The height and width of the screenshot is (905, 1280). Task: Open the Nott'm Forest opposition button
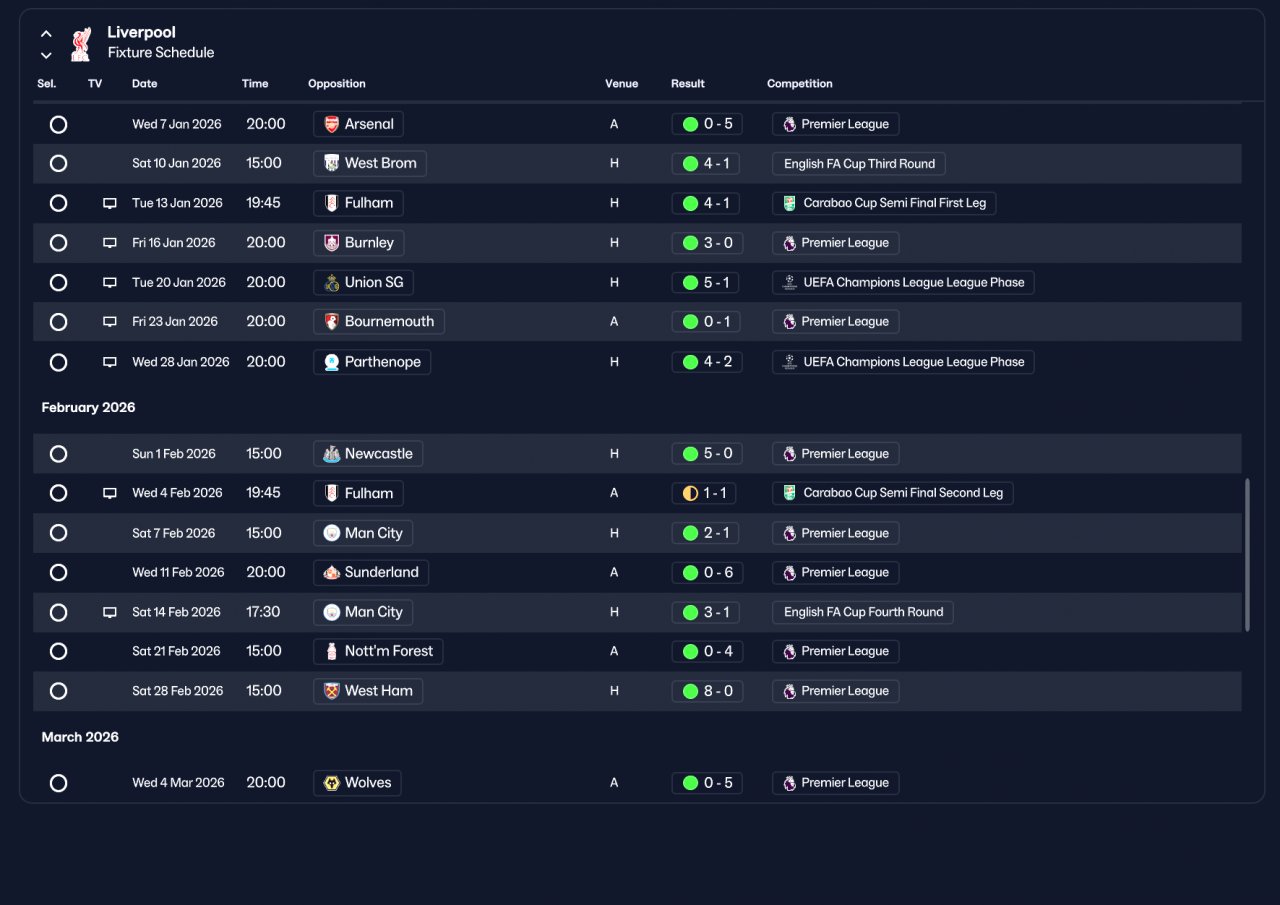tap(378, 651)
